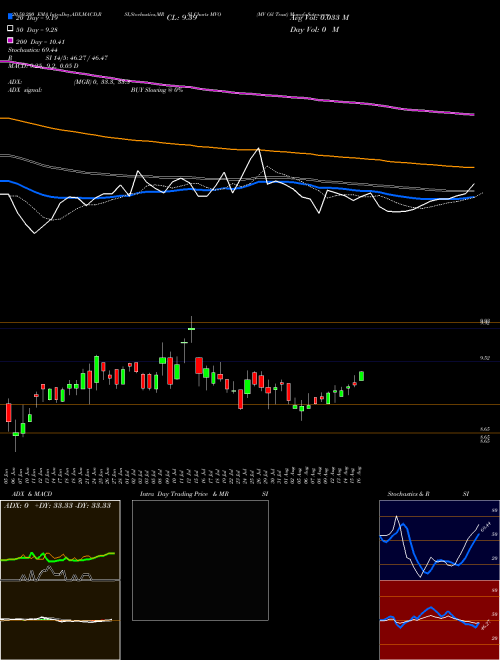The image size is (500, 660).
Task: Click the highest candlestick at the price peak
Action: tap(191, 329)
